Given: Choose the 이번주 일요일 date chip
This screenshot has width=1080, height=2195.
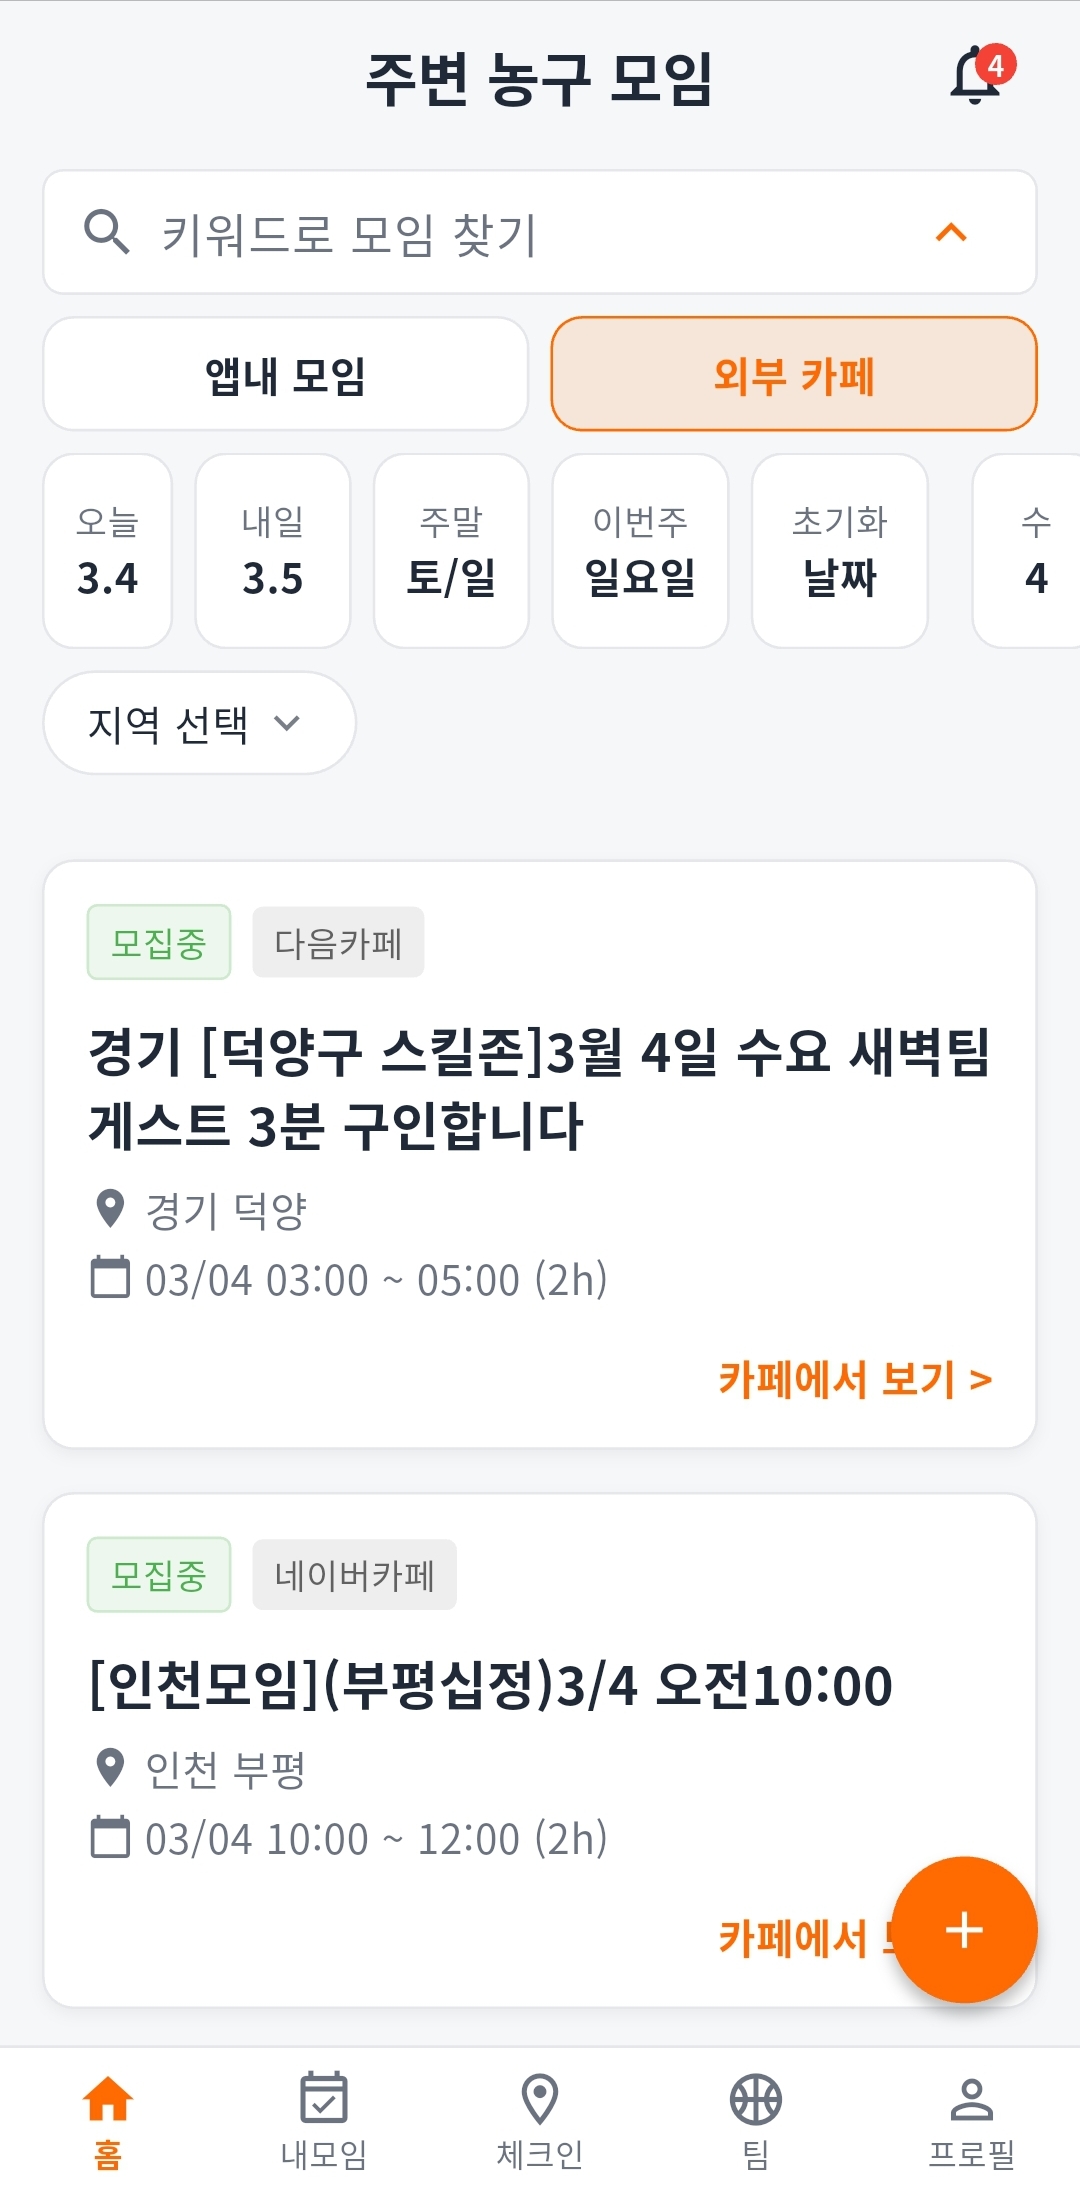Looking at the screenshot, I should [640, 551].
